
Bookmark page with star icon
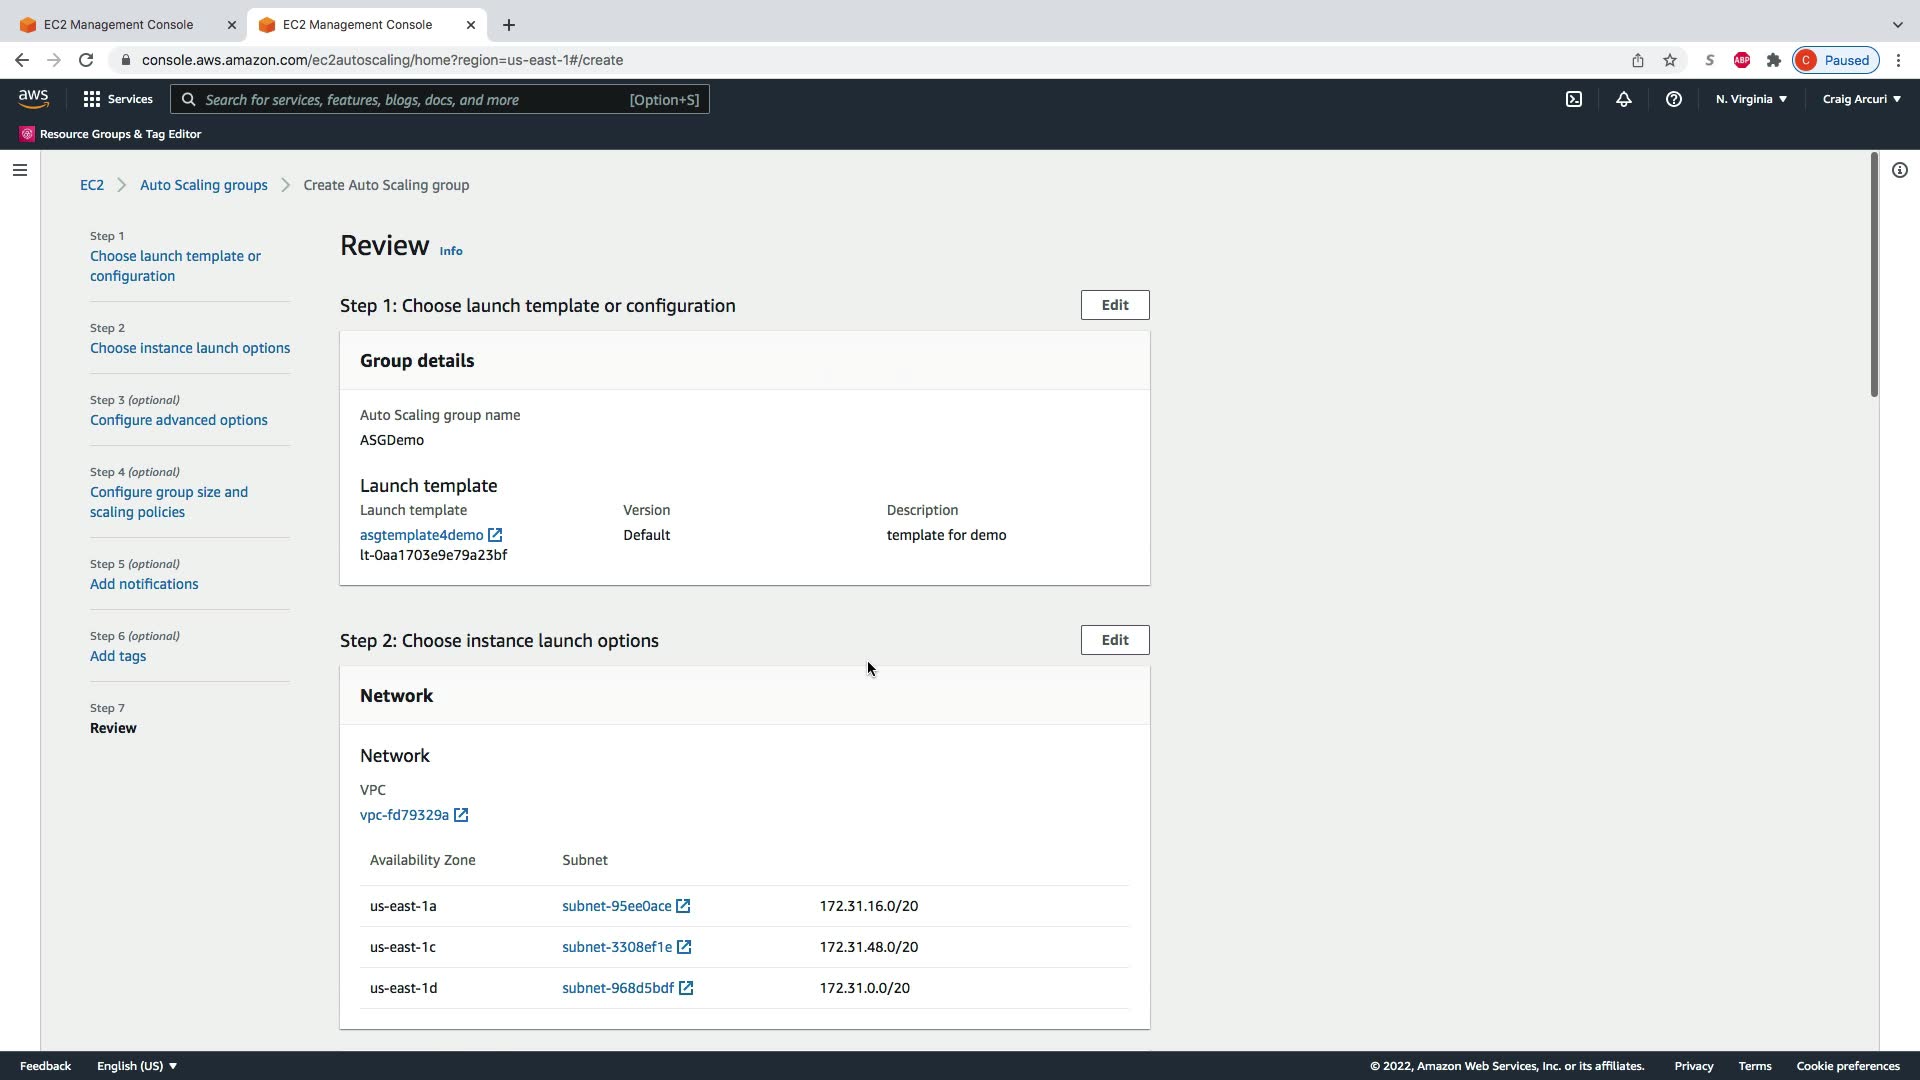(x=1669, y=60)
